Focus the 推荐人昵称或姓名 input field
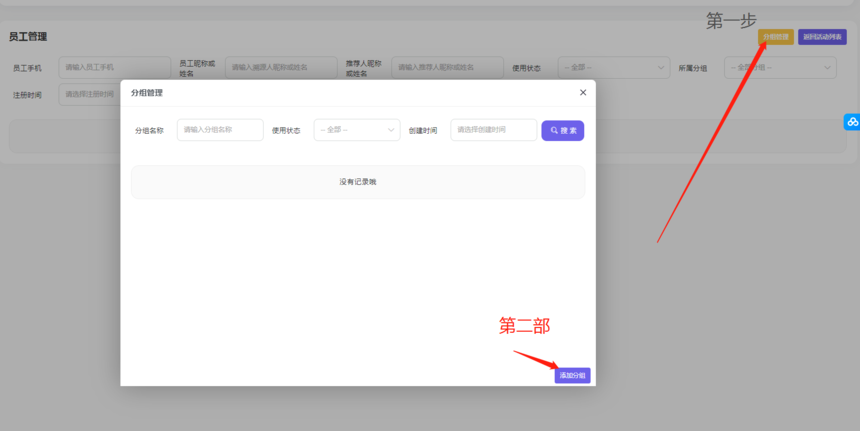This screenshot has height=431, width=860. pos(448,67)
